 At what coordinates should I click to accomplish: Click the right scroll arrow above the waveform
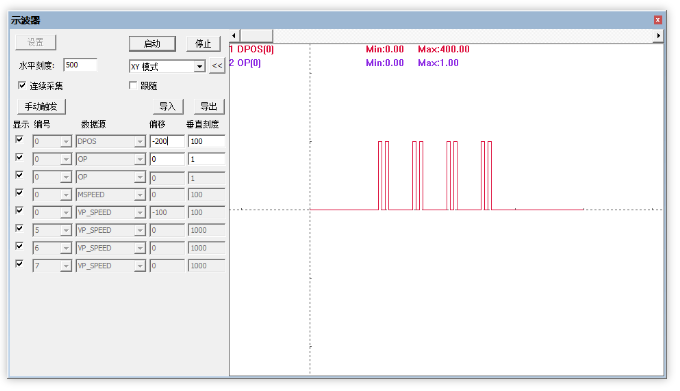coord(658,36)
